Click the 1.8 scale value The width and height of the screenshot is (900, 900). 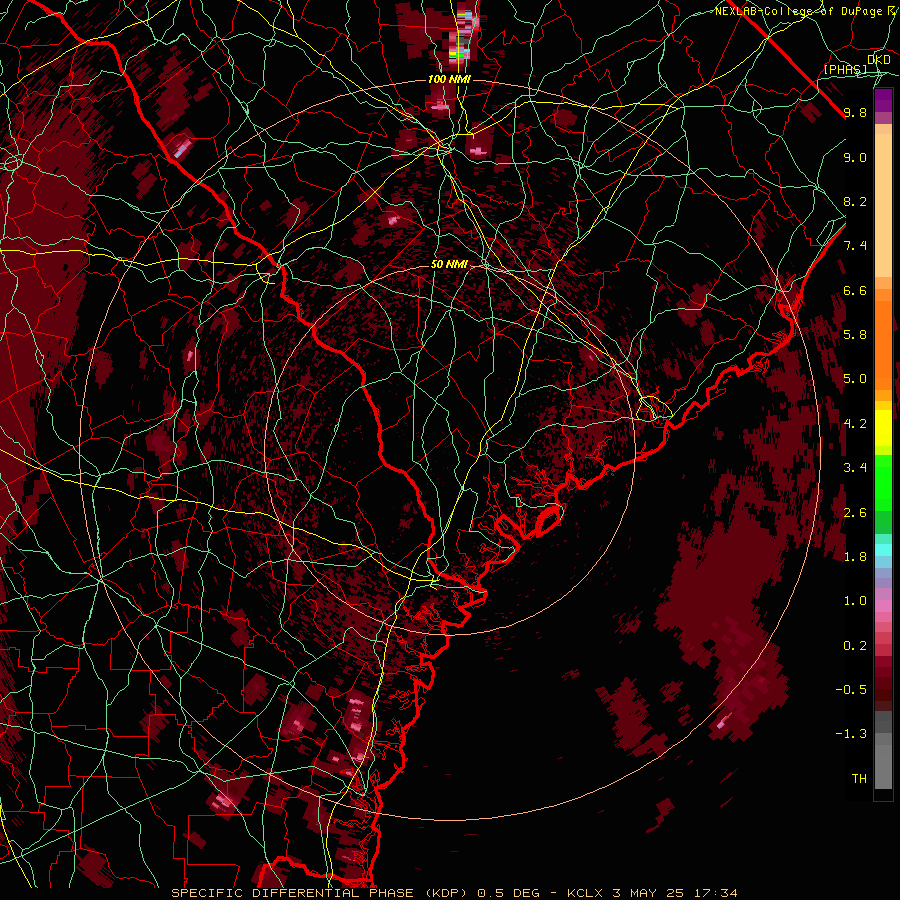click(855, 557)
